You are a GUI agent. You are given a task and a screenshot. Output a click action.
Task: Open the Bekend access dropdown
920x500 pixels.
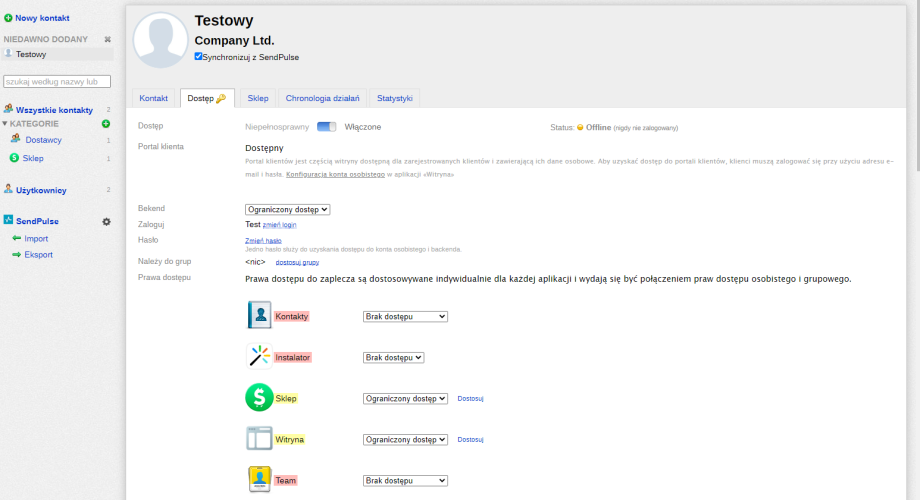pyautogui.click(x=287, y=209)
